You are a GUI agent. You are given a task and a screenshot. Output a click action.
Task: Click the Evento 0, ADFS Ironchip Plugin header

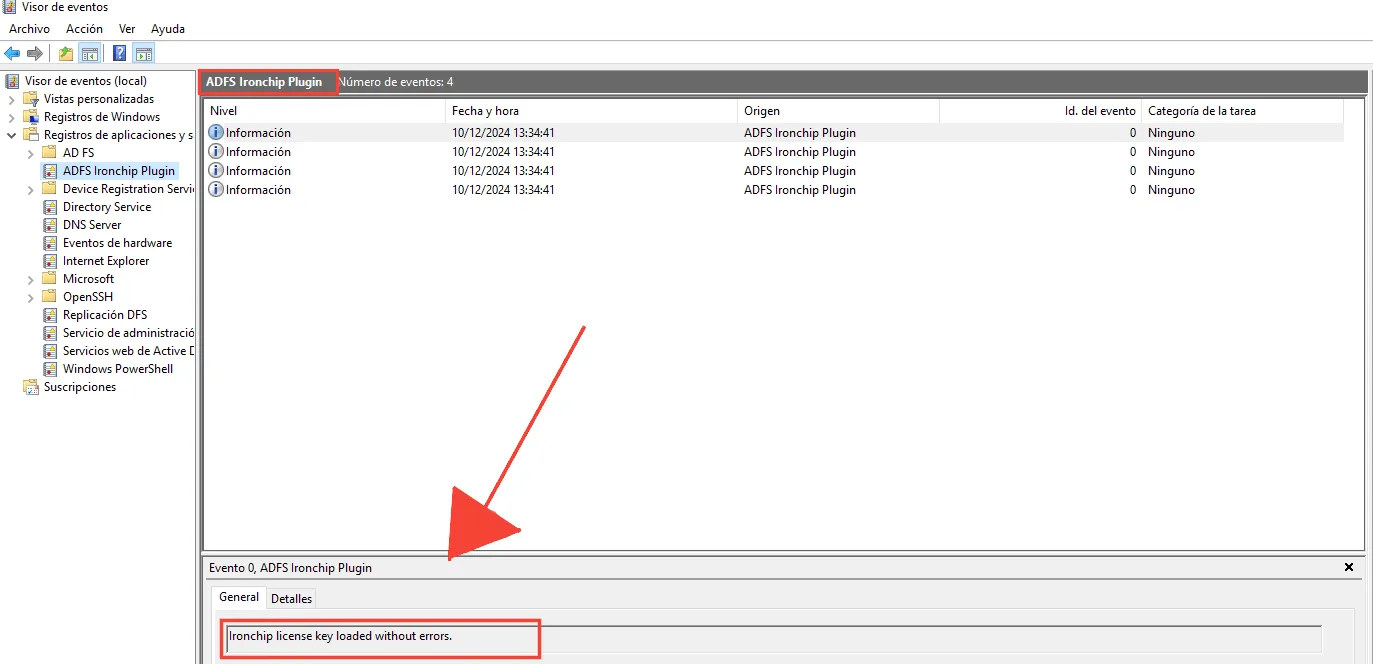point(290,568)
